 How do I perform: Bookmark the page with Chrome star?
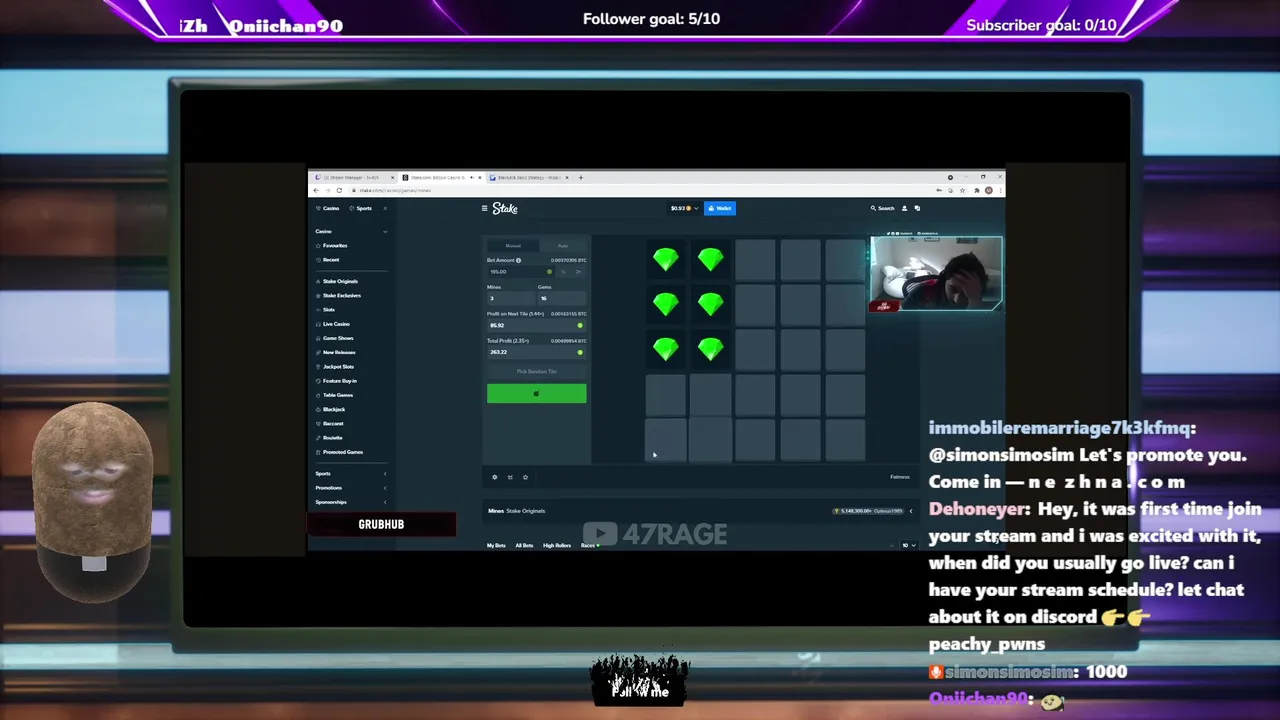pyautogui.click(x=962, y=190)
